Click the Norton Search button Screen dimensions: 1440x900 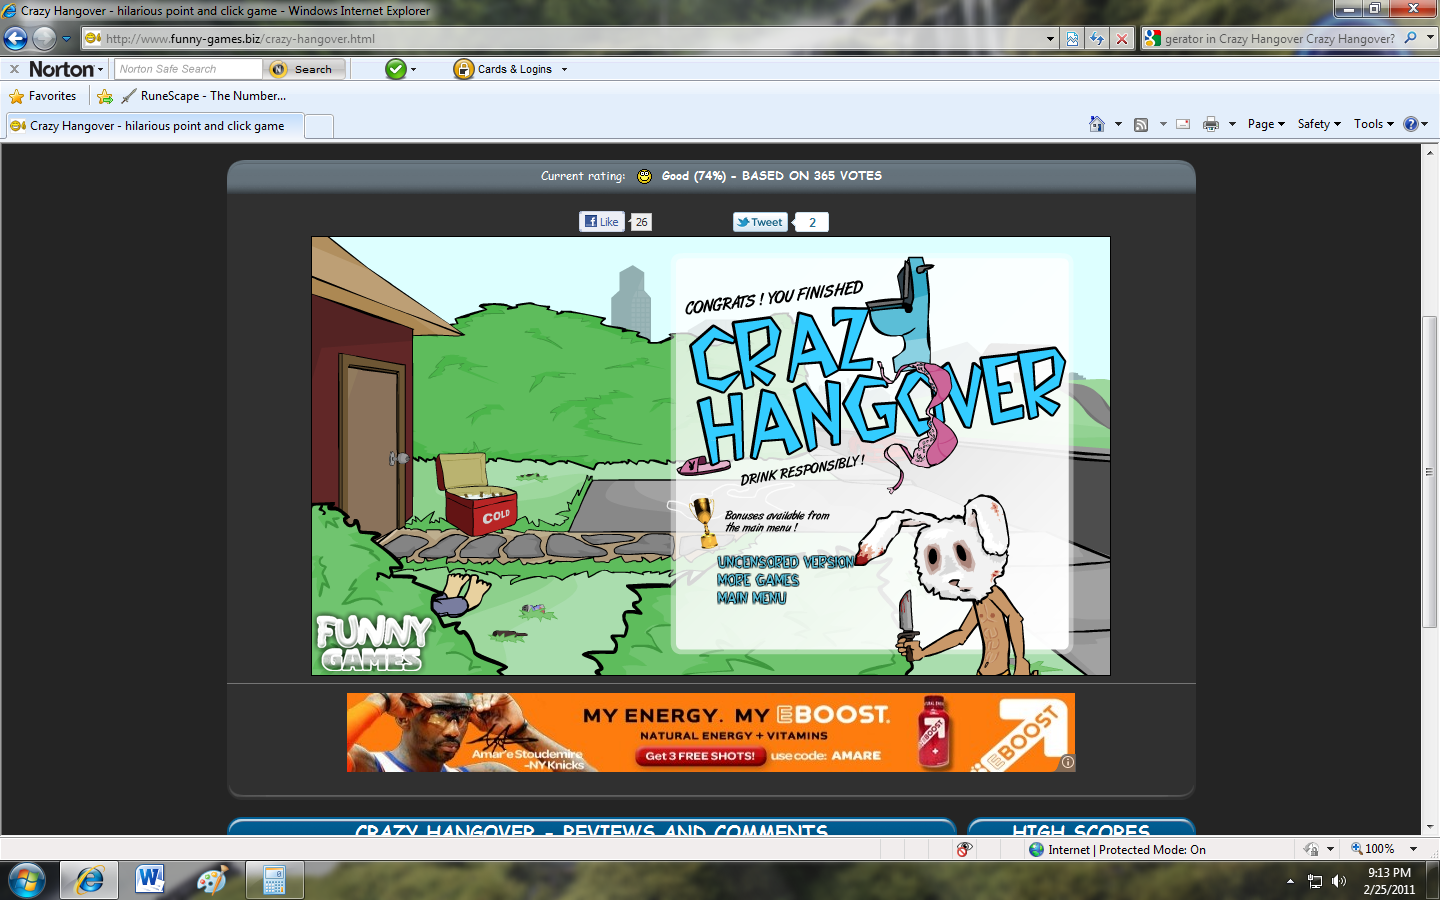[305, 69]
